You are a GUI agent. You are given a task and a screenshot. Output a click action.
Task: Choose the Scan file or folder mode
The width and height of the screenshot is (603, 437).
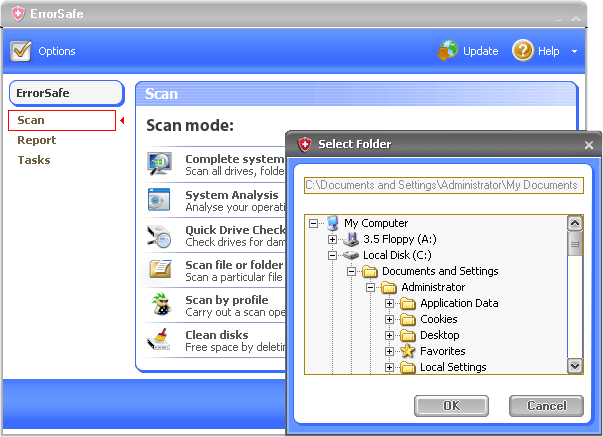pos(215,270)
